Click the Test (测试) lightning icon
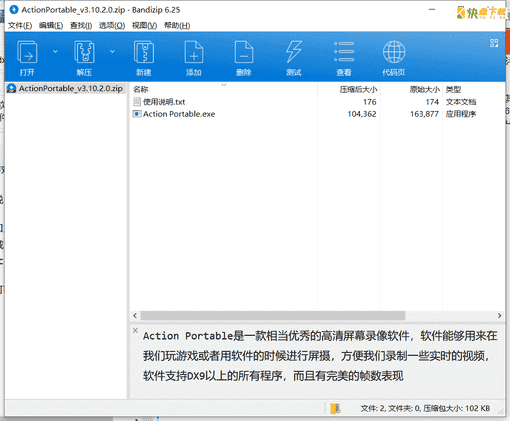The height and width of the screenshot is (421, 510). coord(294,52)
